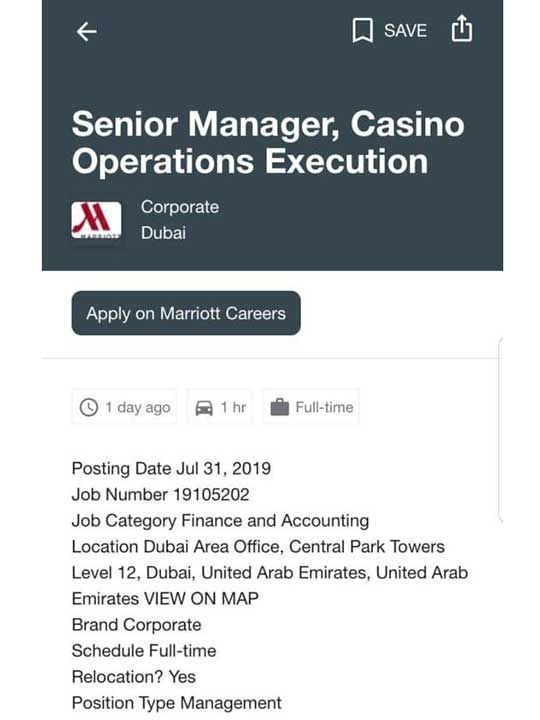Click Apply on Marriott Careers button
Screen dimensions: 540x720
[186, 313]
